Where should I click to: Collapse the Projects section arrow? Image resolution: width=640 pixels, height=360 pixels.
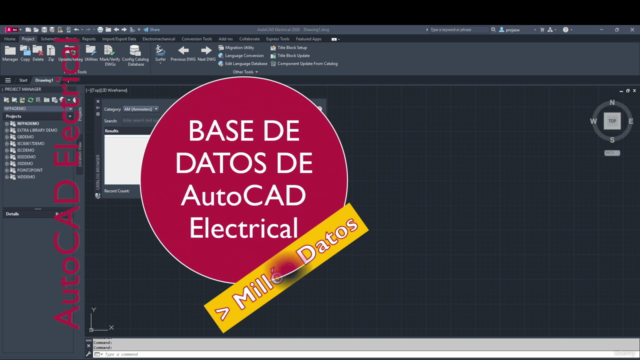(70, 116)
